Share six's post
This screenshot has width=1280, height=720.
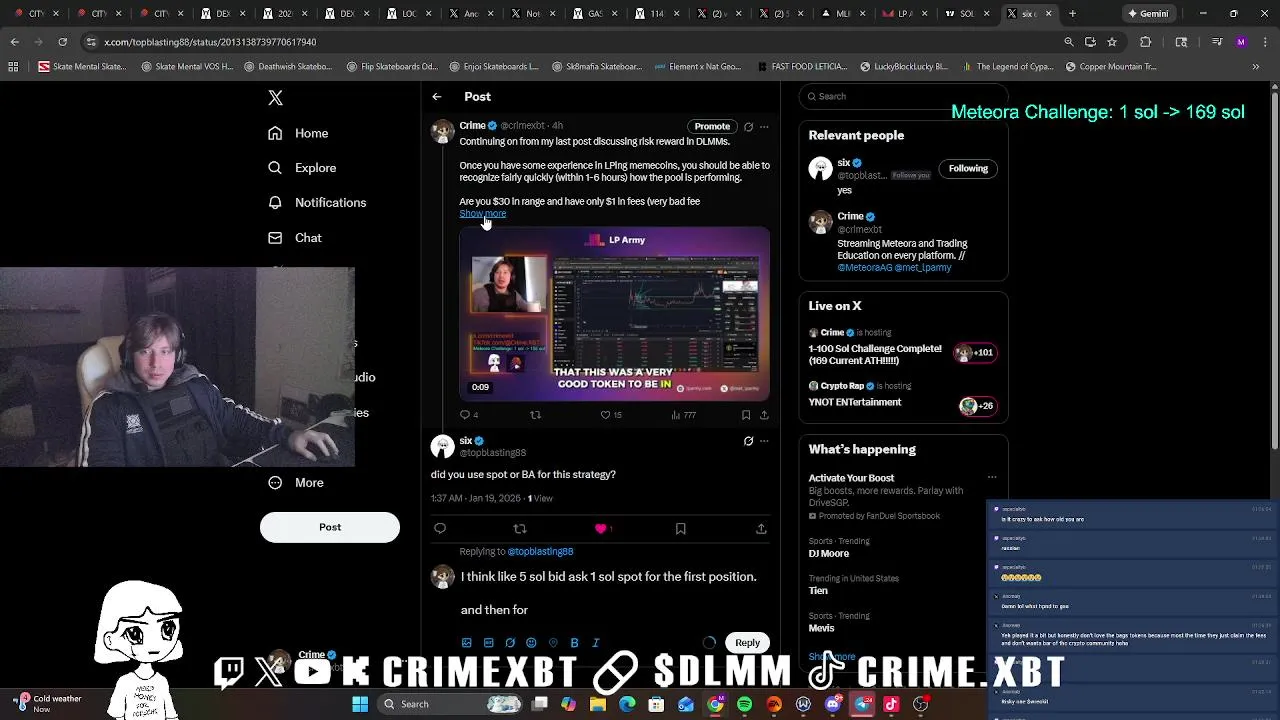[761, 528]
